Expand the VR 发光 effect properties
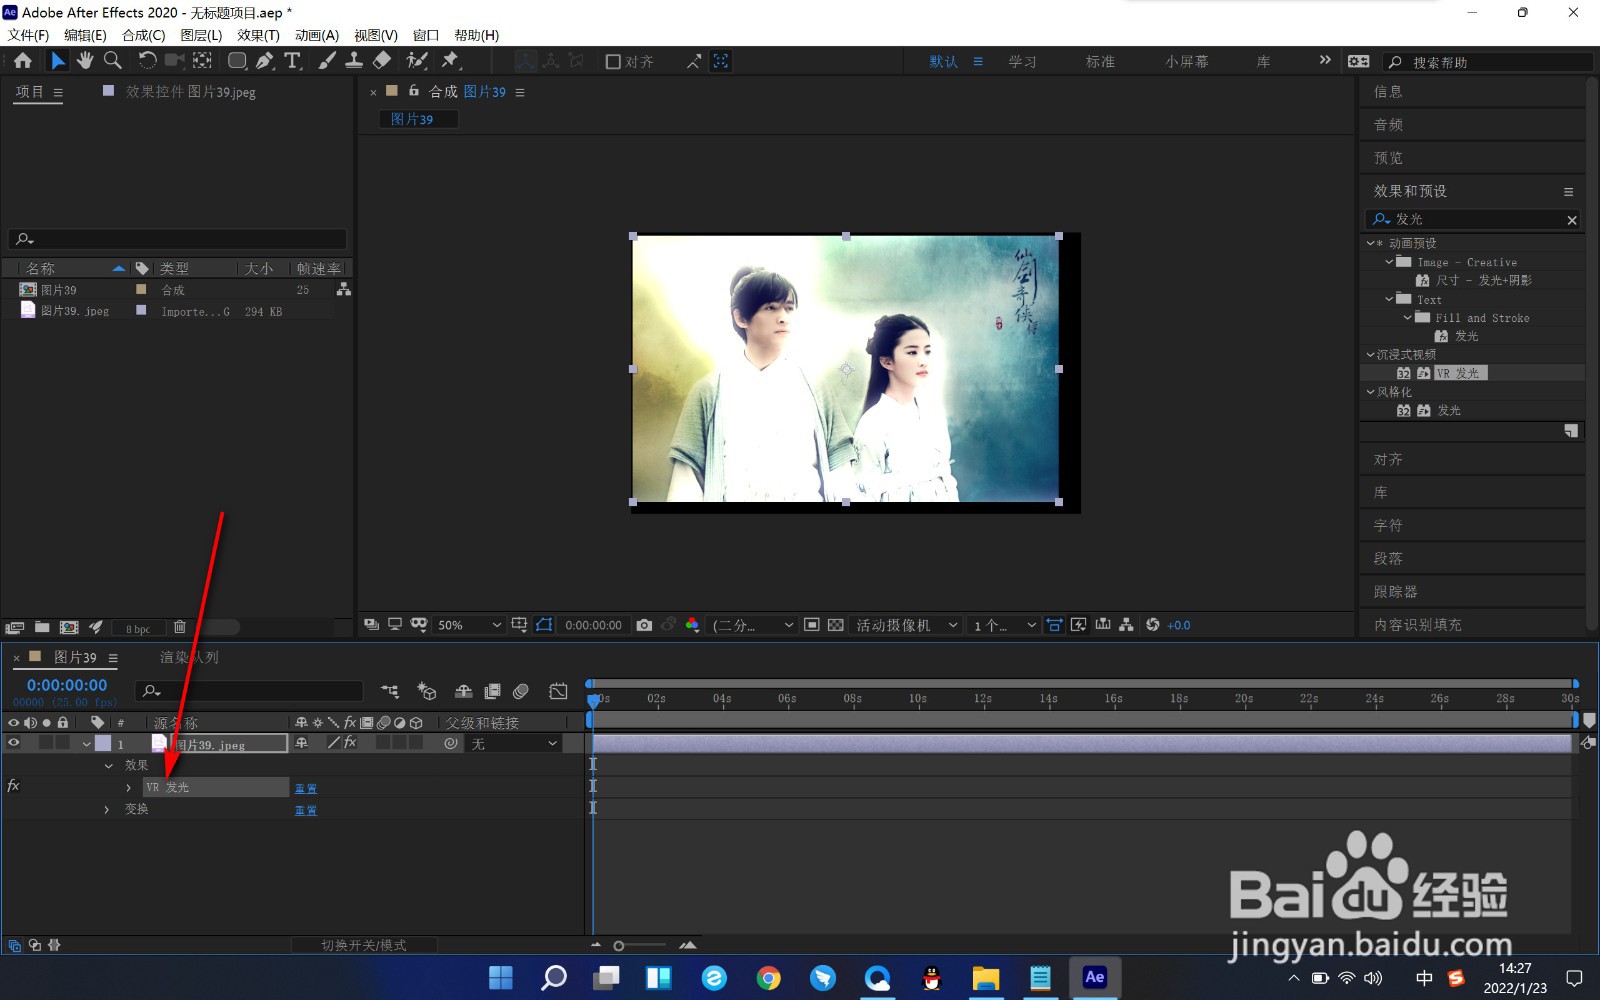 point(128,788)
